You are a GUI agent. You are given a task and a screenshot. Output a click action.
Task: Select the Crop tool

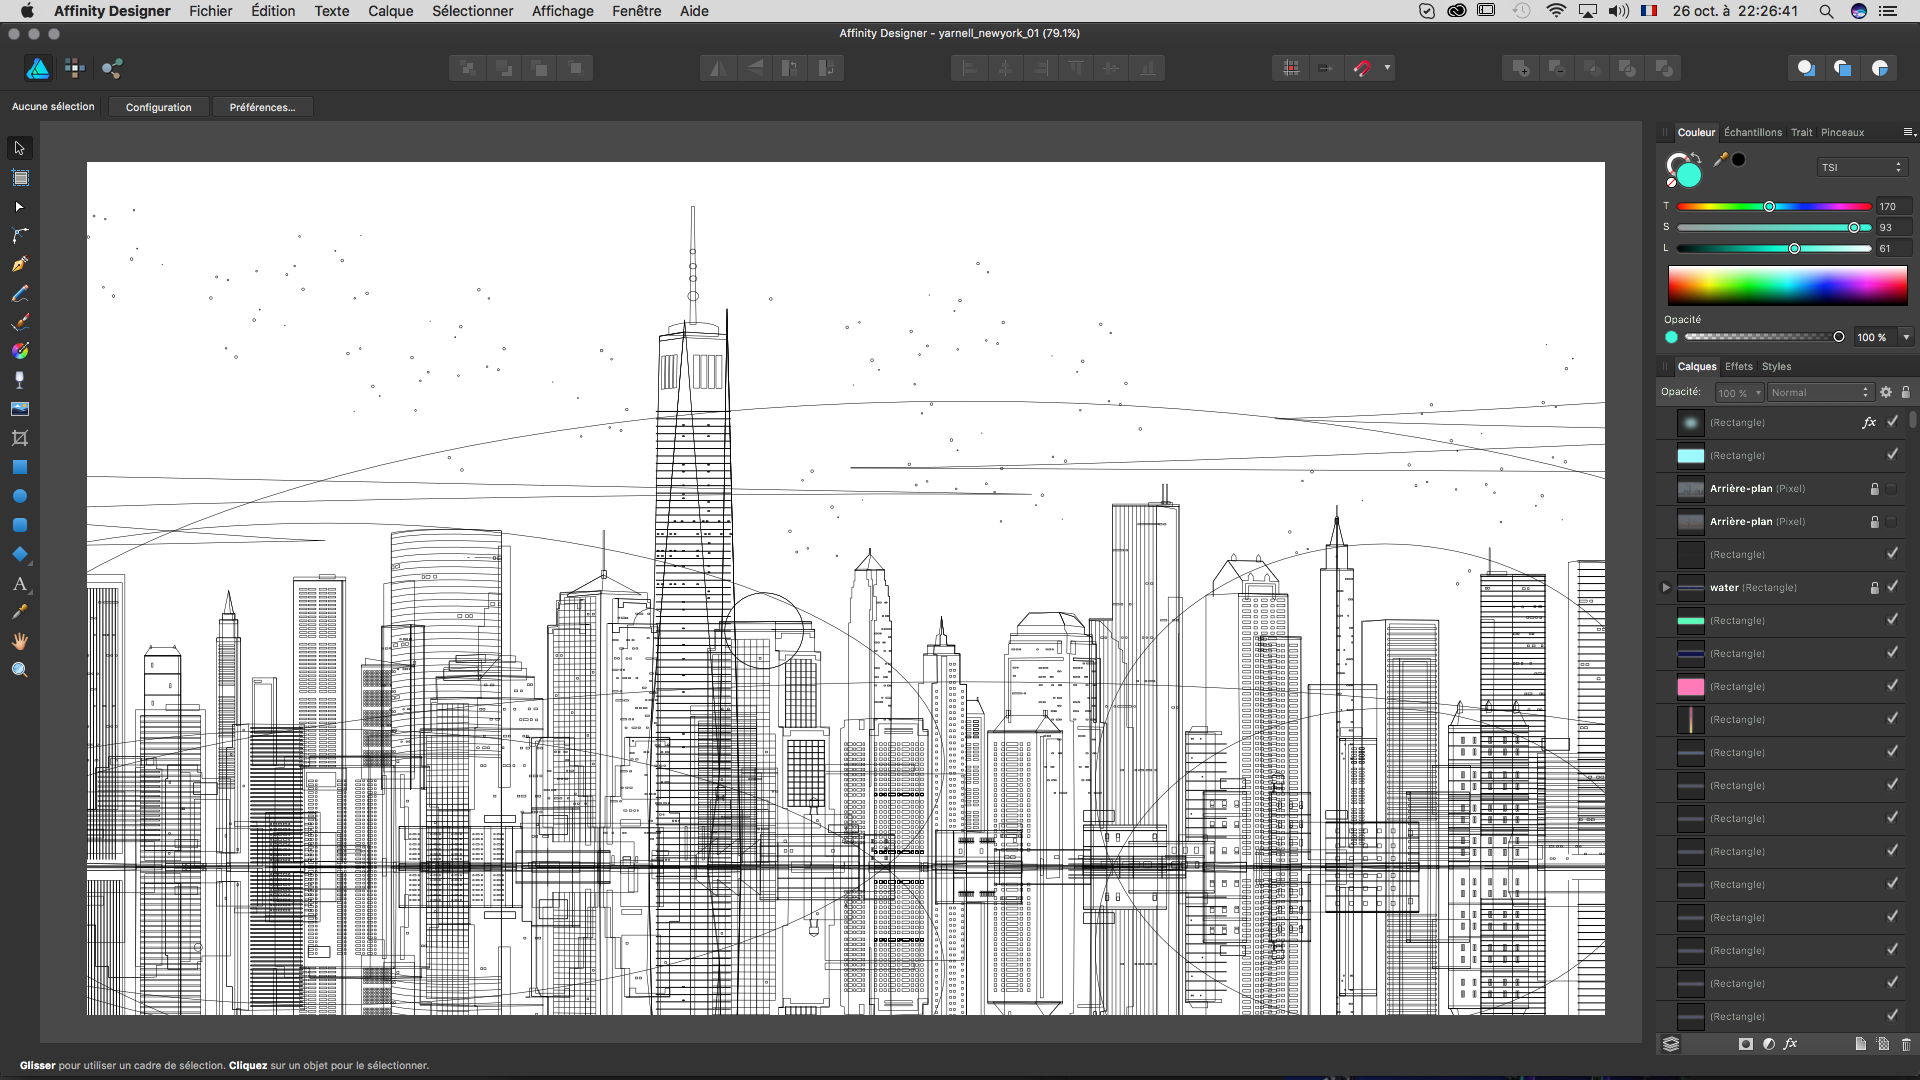pyautogui.click(x=19, y=438)
